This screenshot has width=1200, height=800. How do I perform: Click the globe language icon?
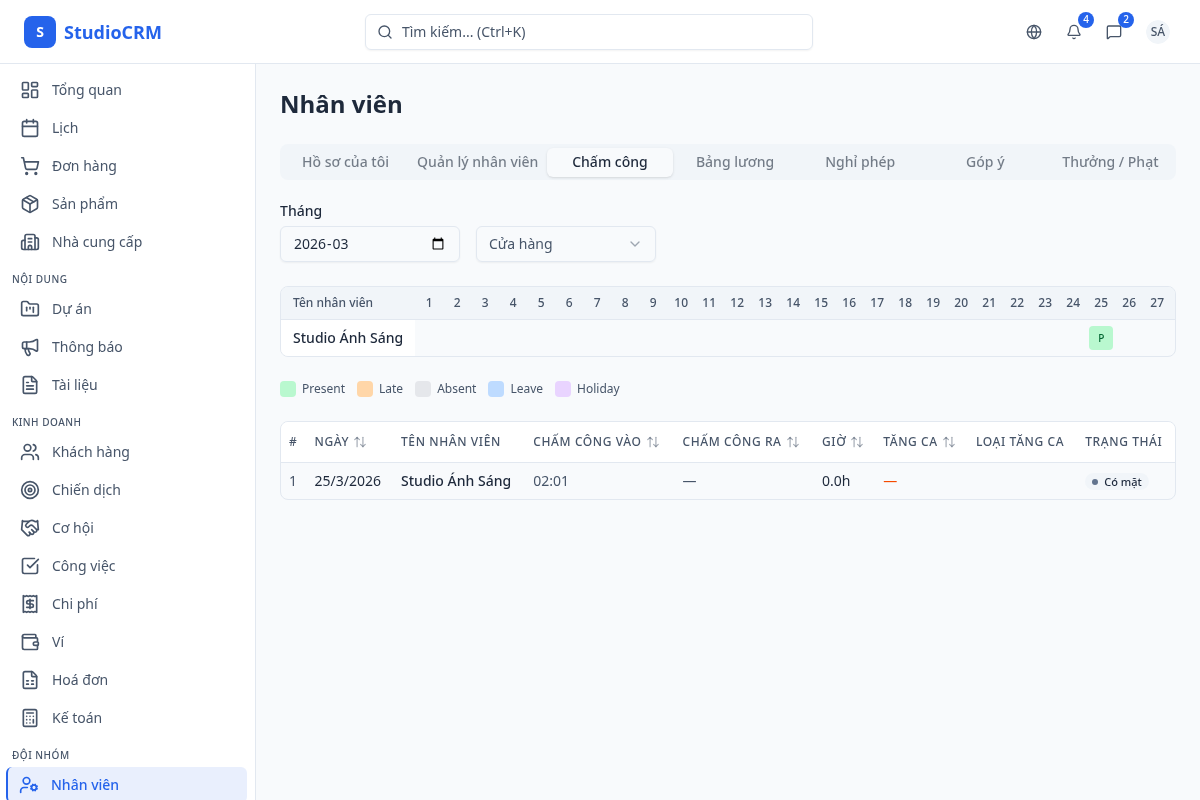click(1034, 32)
